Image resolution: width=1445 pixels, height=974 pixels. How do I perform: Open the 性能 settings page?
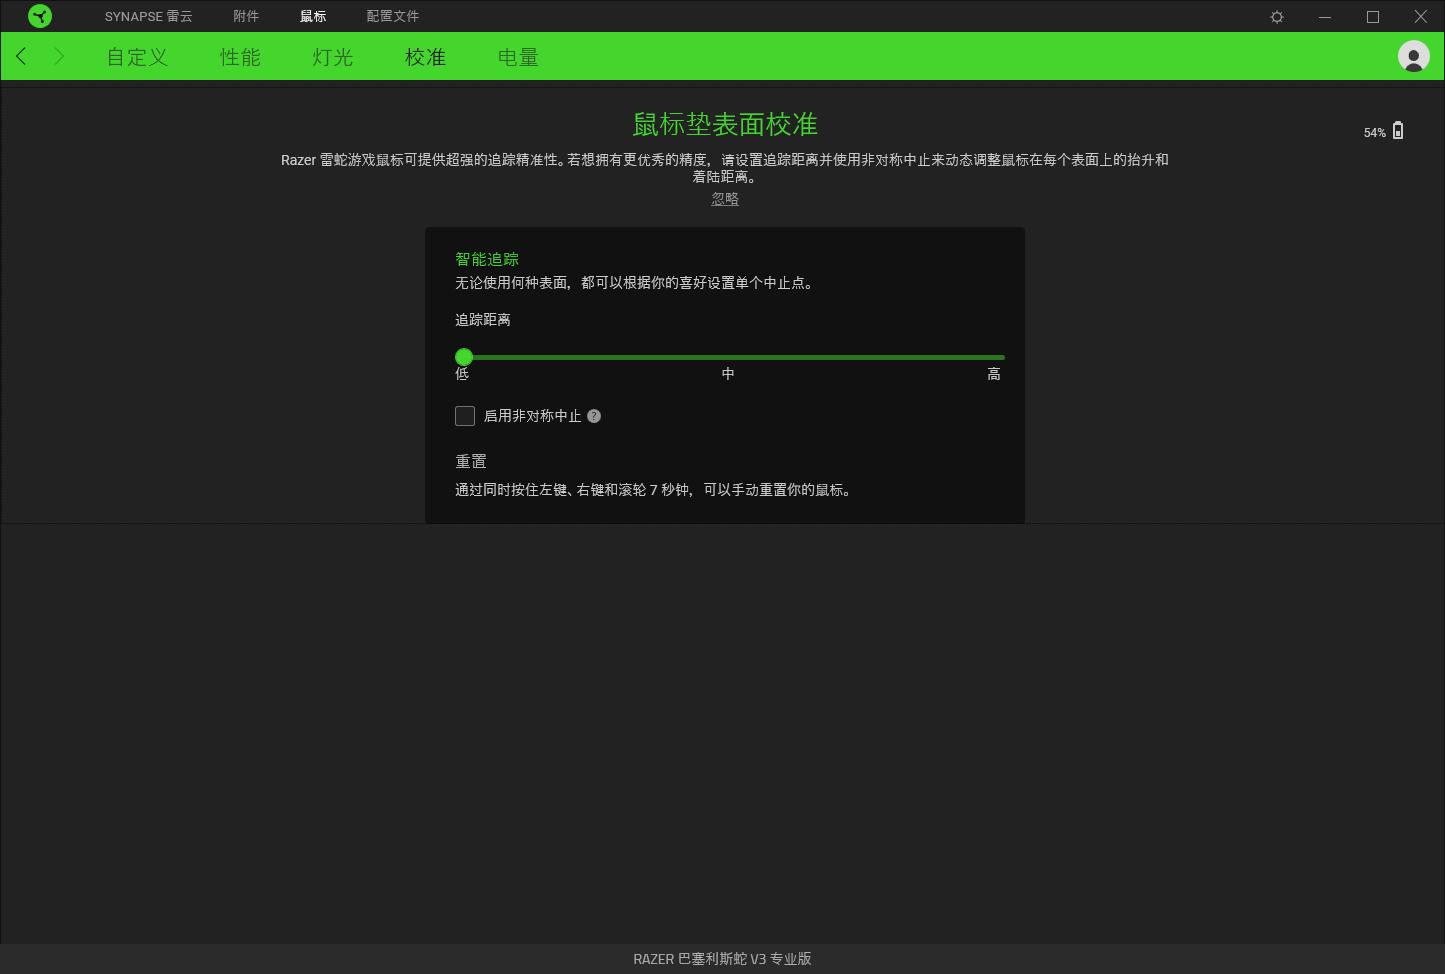tap(239, 57)
